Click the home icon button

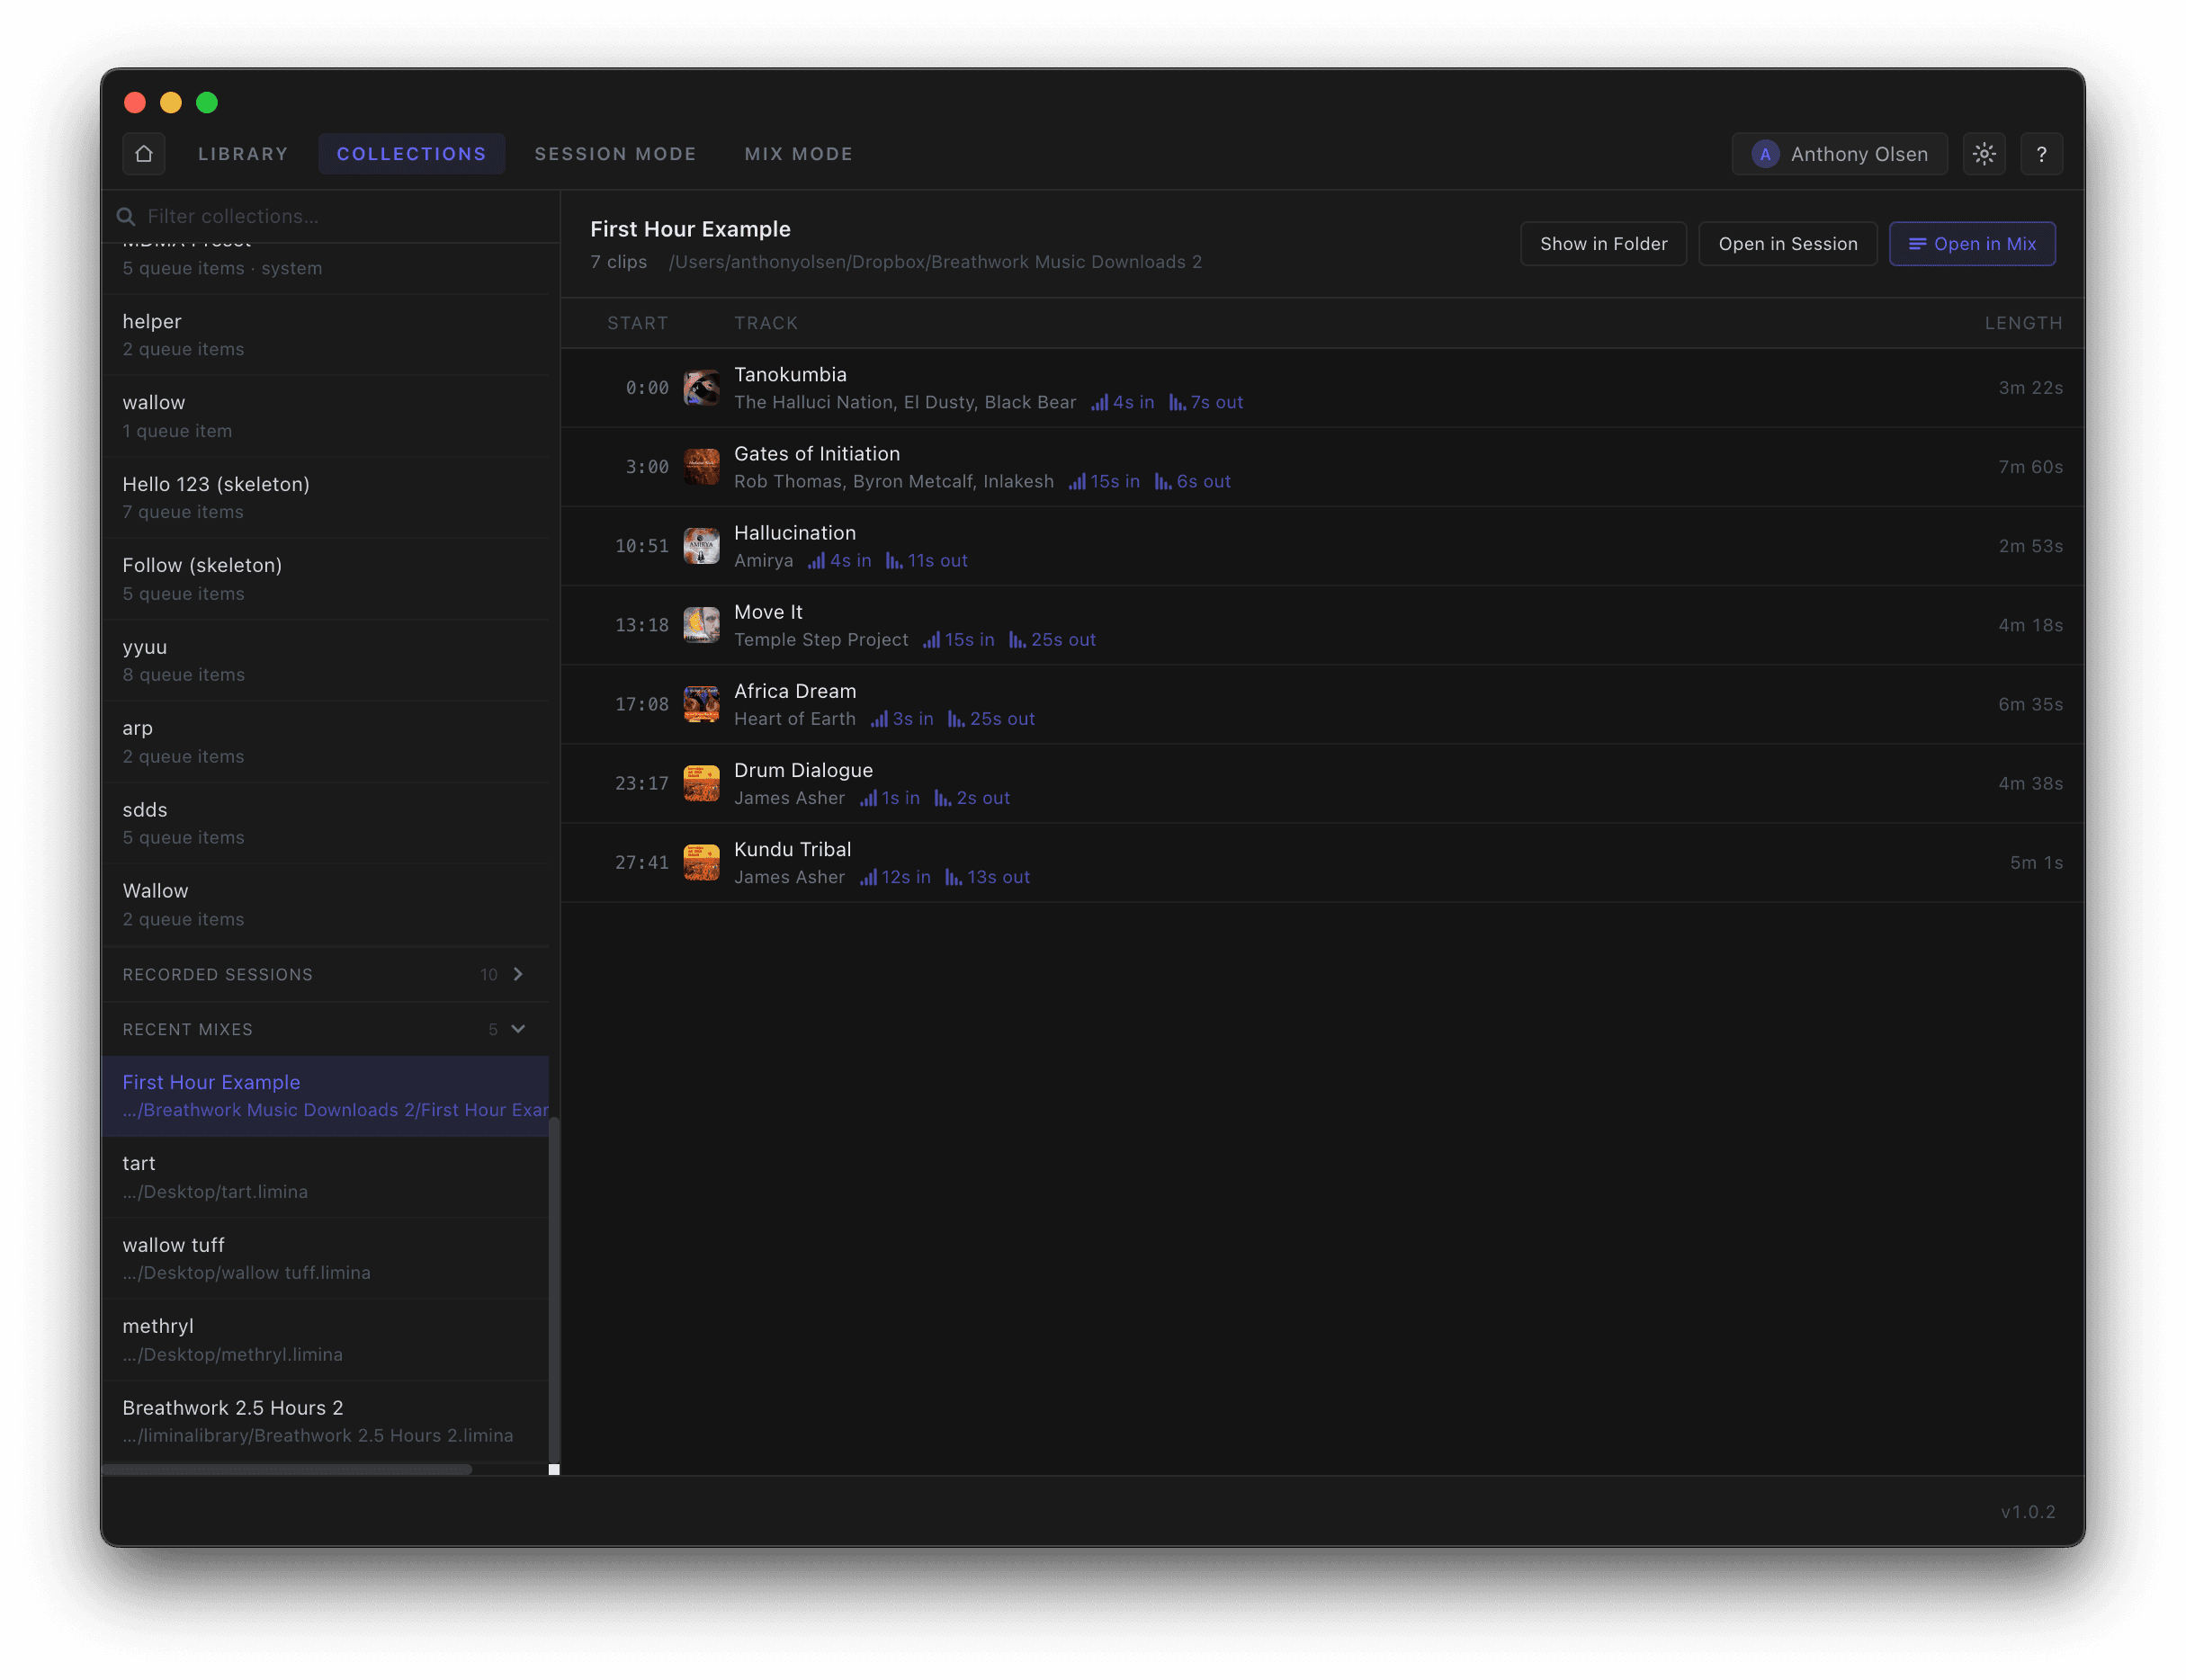pos(144,154)
